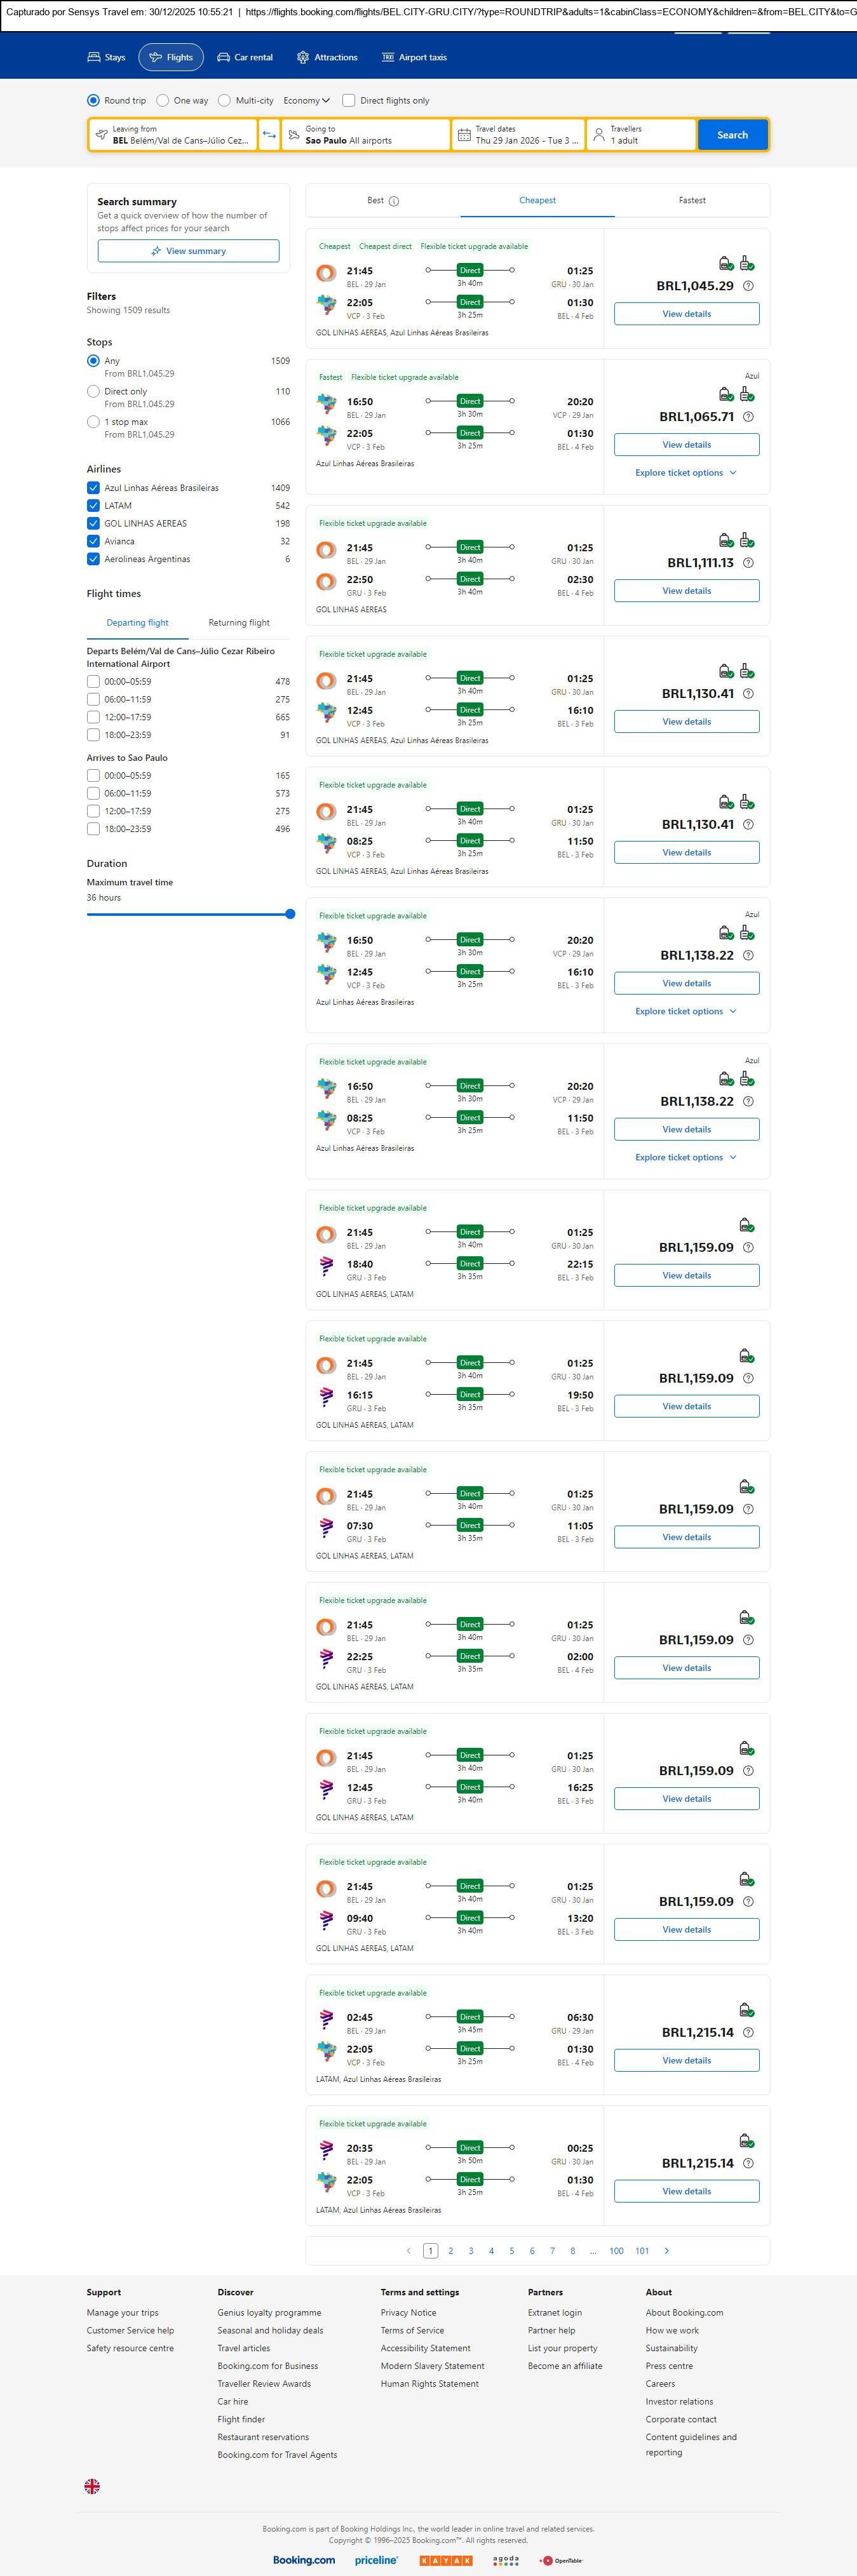This screenshot has height=2576, width=857.
Task: Open the Returning flight times tab
Action: 239,623
